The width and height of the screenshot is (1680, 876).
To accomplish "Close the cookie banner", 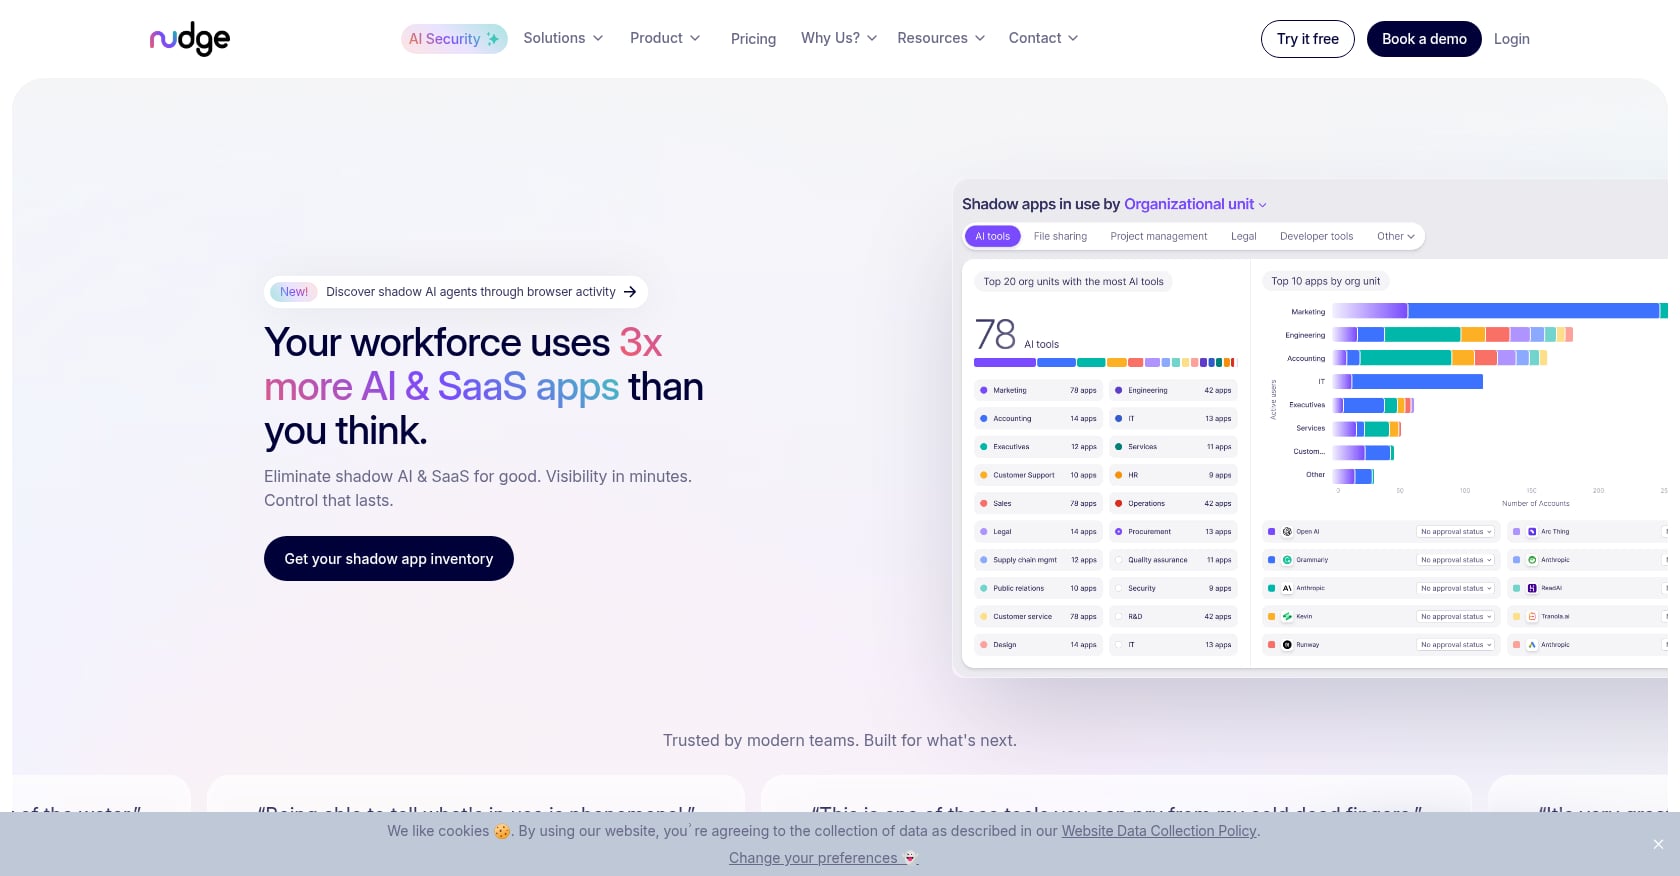I will pos(1658,844).
